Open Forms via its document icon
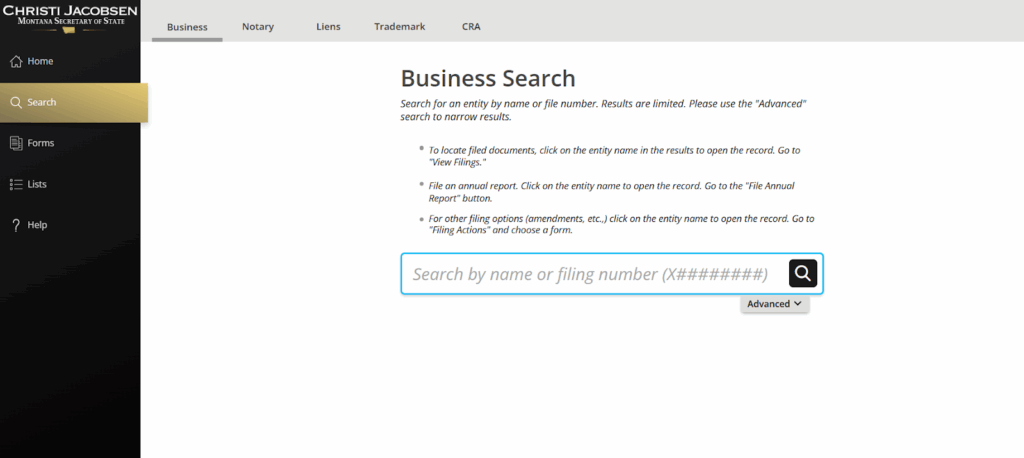The width and height of the screenshot is (1024, 458). (x=16, y=144)
